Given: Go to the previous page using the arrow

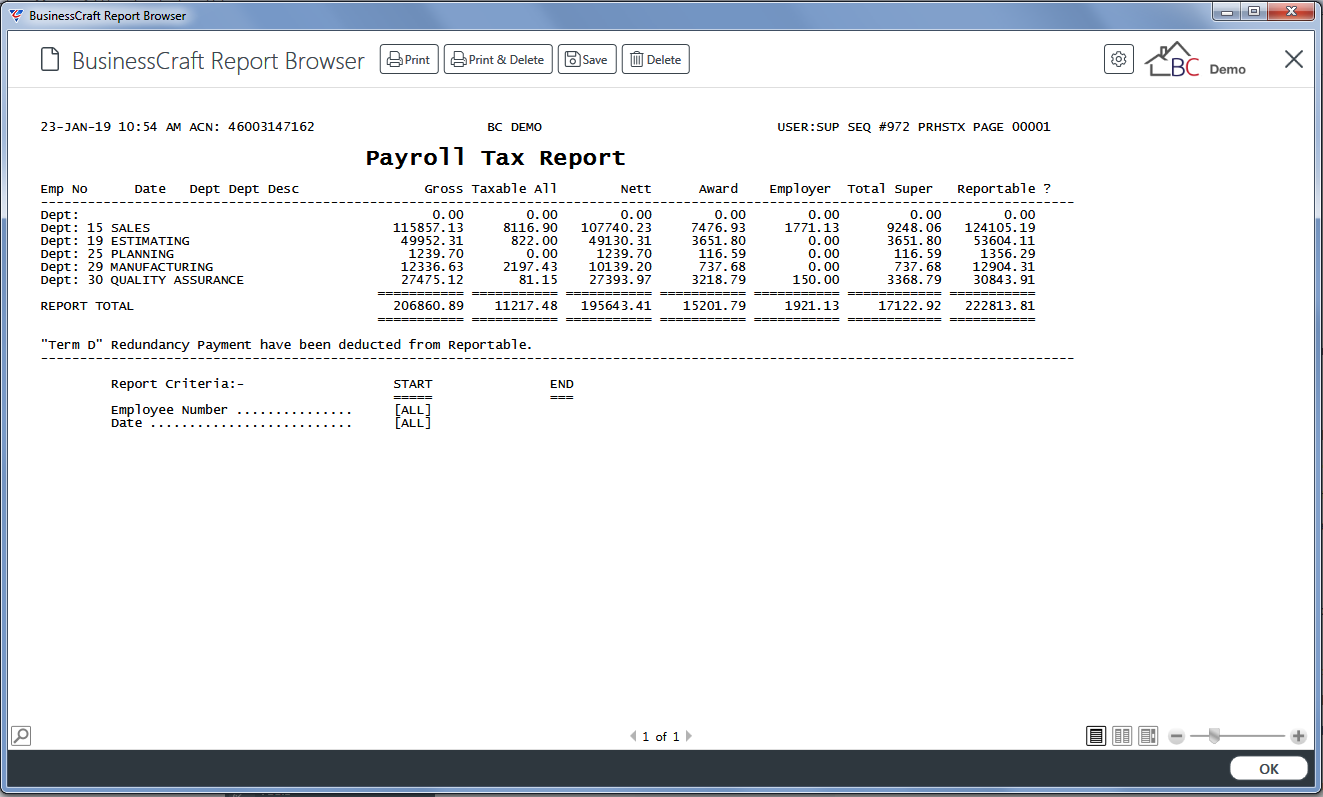Looking at the screenshot, I should click(632, 737).
